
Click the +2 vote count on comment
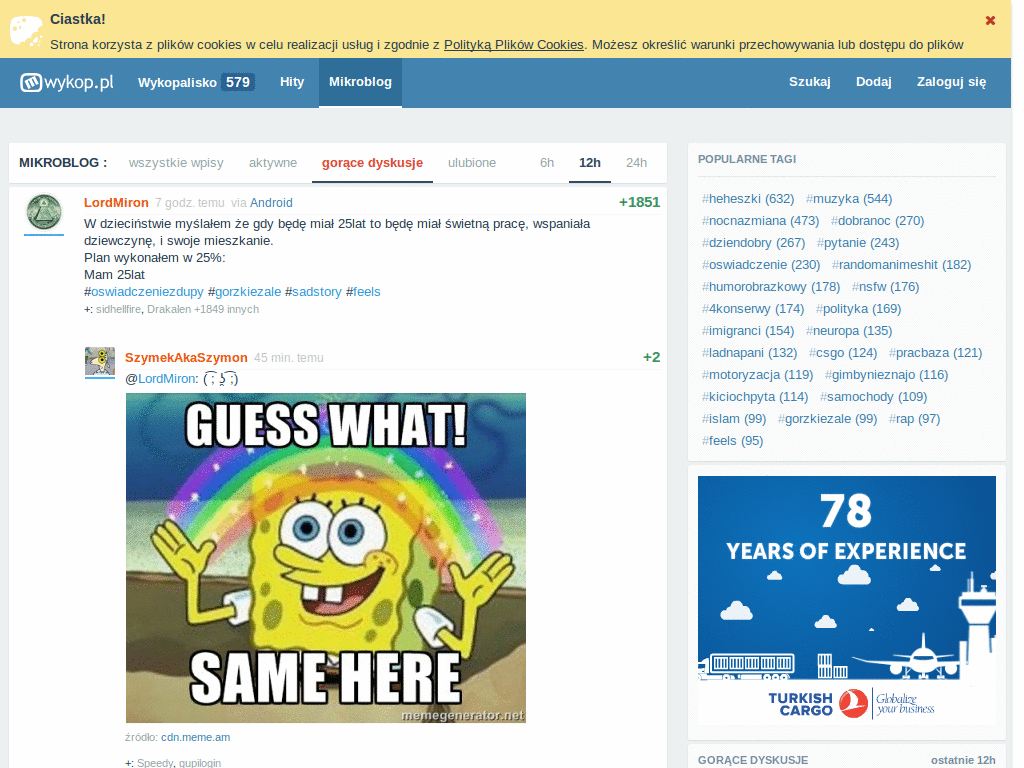click(x=651, y=357)
